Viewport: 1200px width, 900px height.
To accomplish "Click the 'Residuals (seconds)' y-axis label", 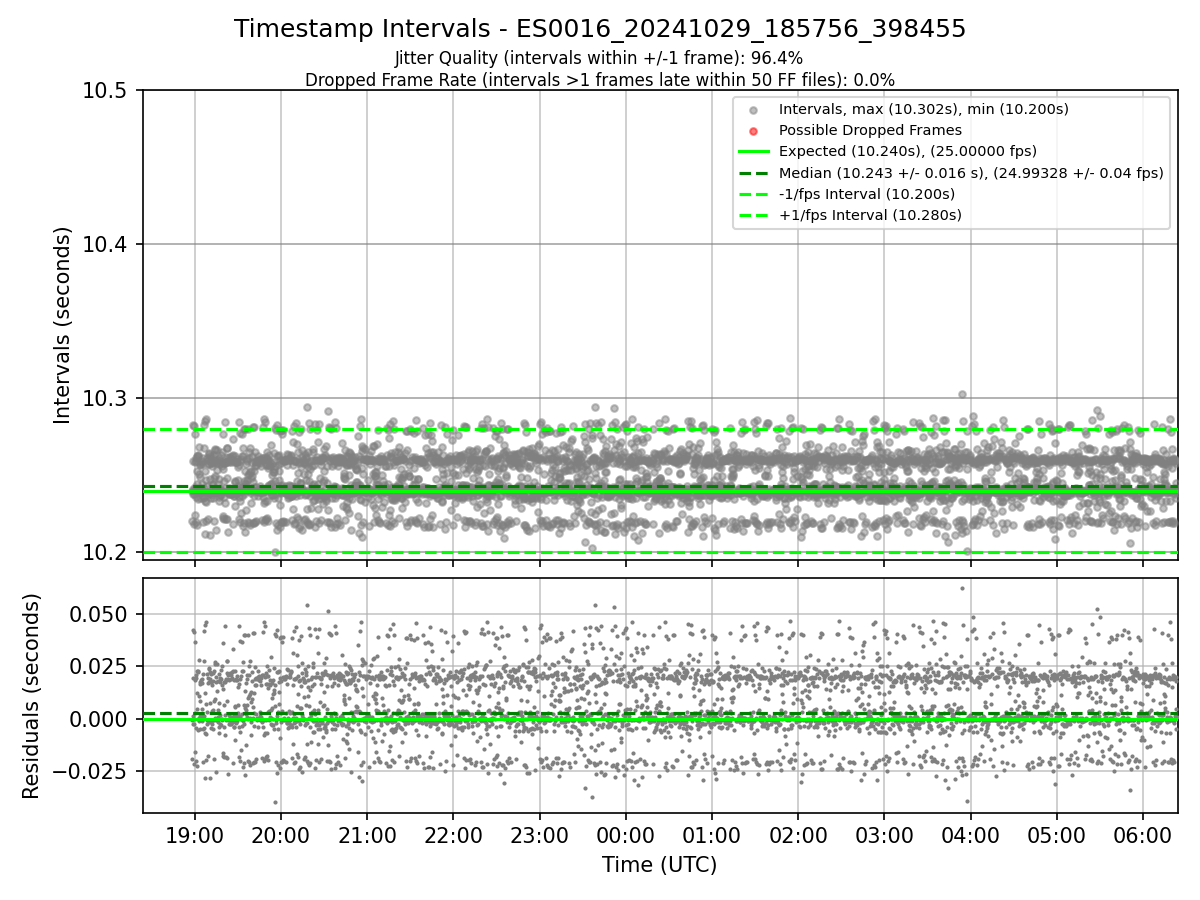I will pos(32,696).
